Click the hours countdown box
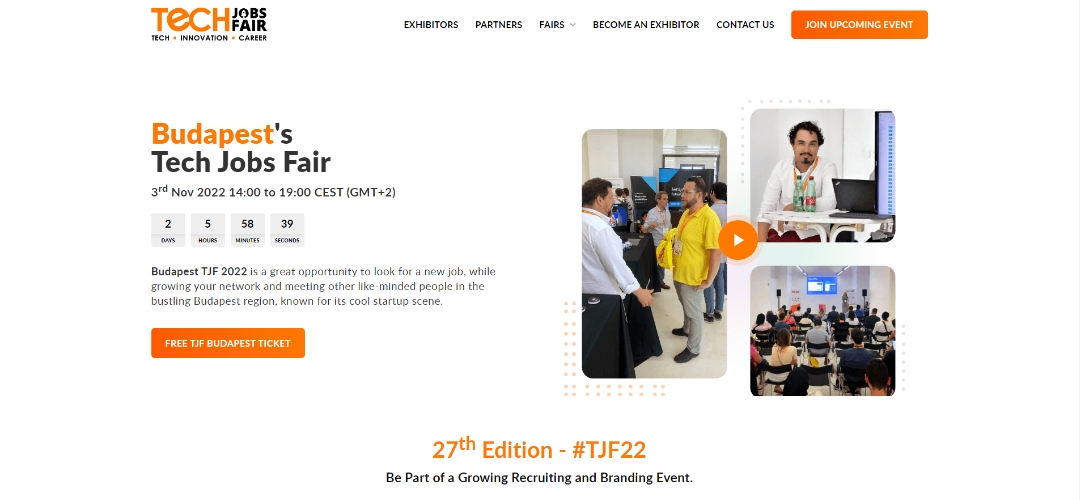This screenshot has width=1080, height=500. (207, 230)
